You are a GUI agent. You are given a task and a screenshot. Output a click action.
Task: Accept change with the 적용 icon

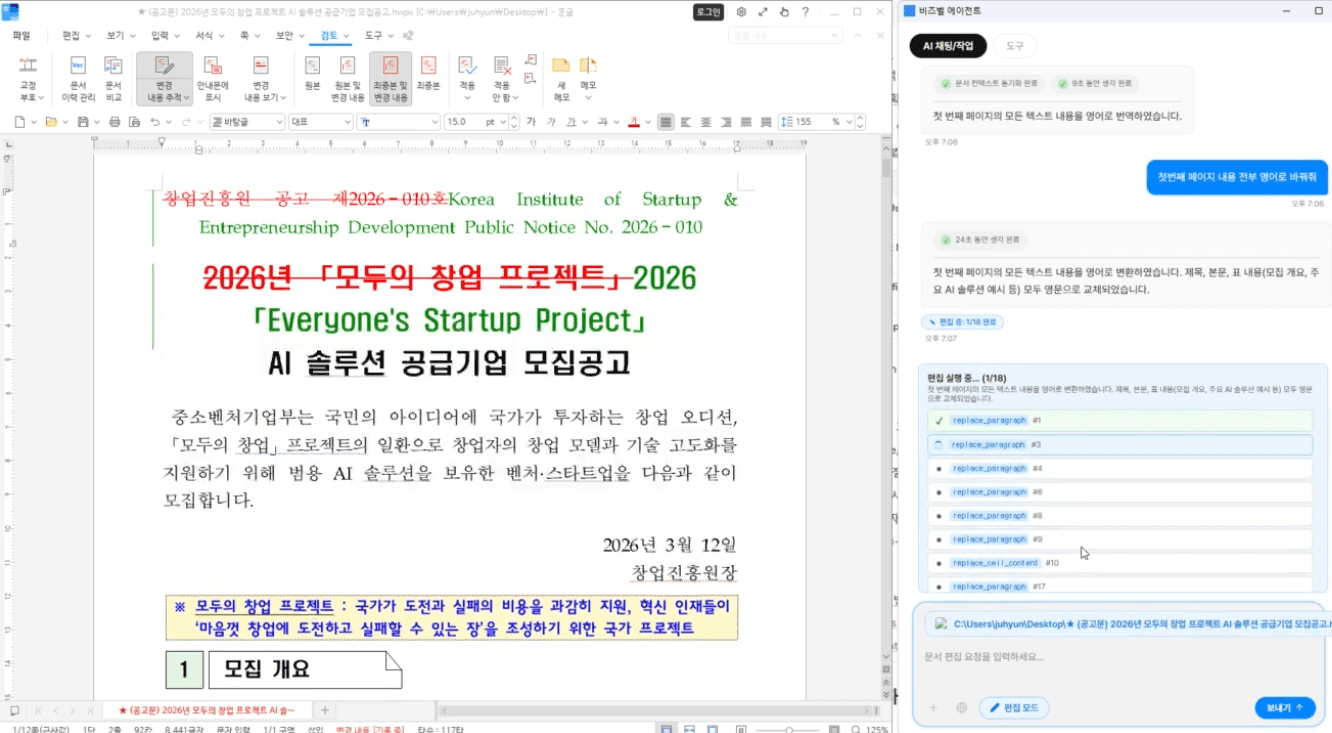[x=466, y=72]
